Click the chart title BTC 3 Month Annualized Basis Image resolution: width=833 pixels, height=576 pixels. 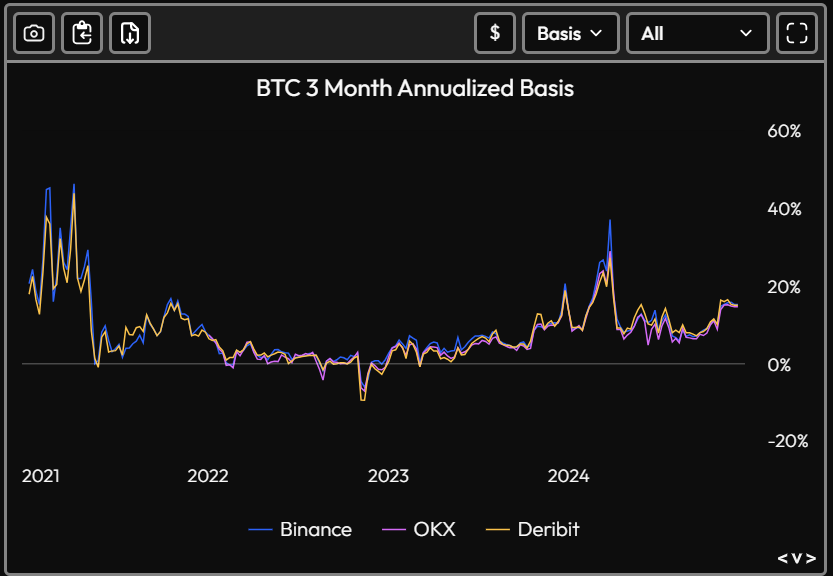coord(415,88)
